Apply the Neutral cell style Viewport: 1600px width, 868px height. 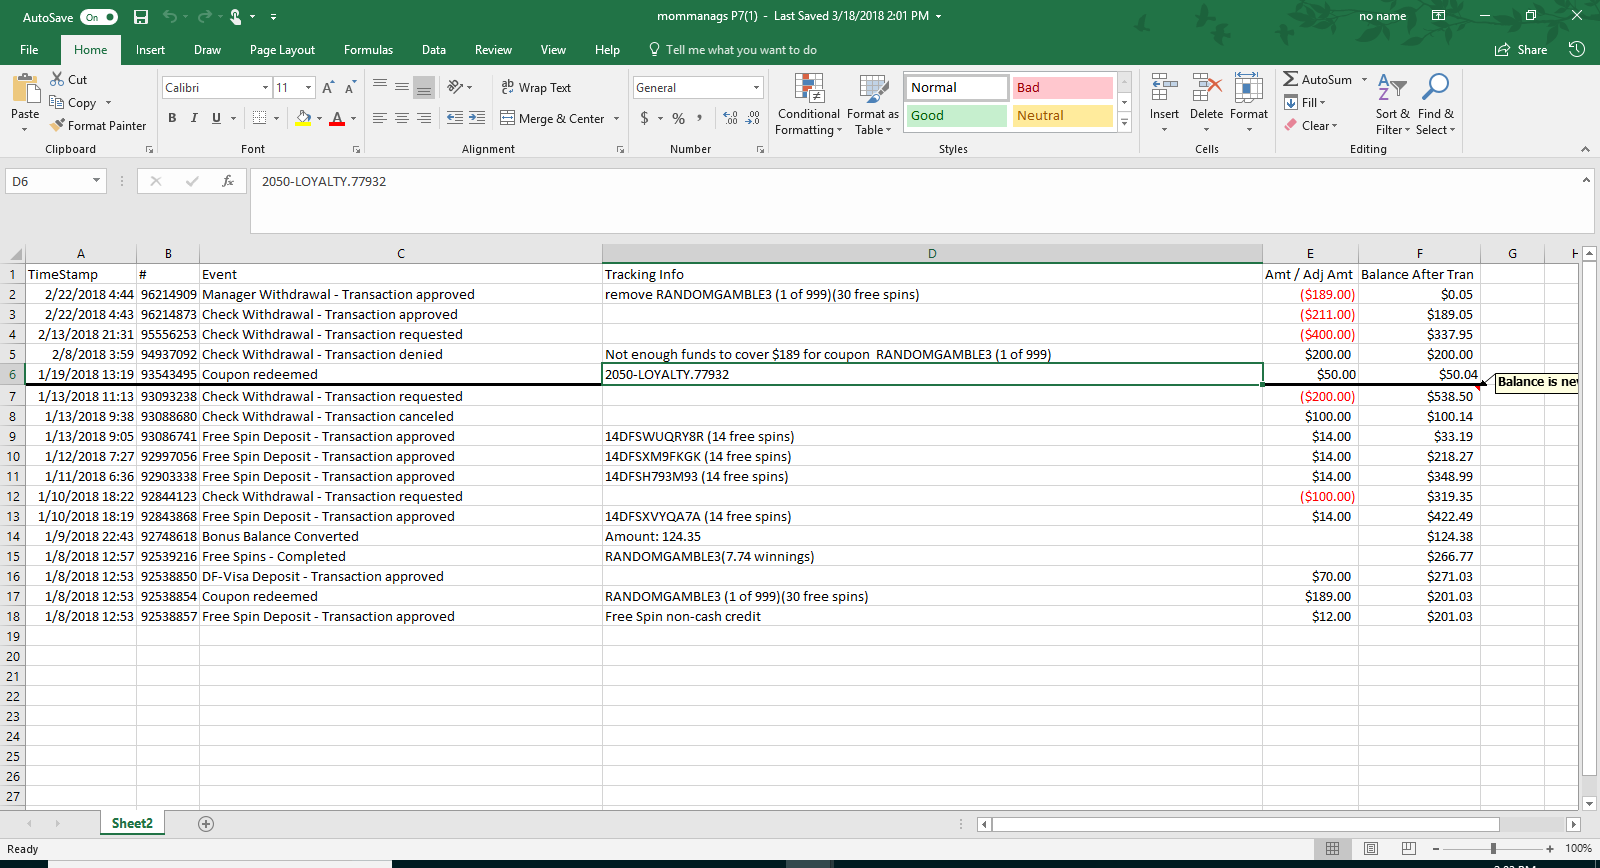click(x=1062, y=116)
